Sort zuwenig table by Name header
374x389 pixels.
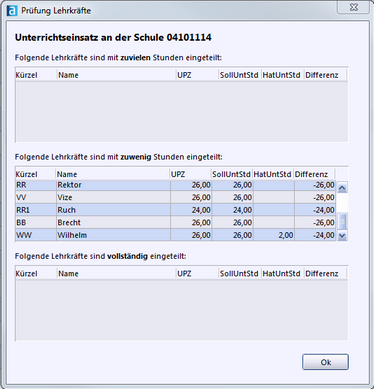(x=113, y=174)
